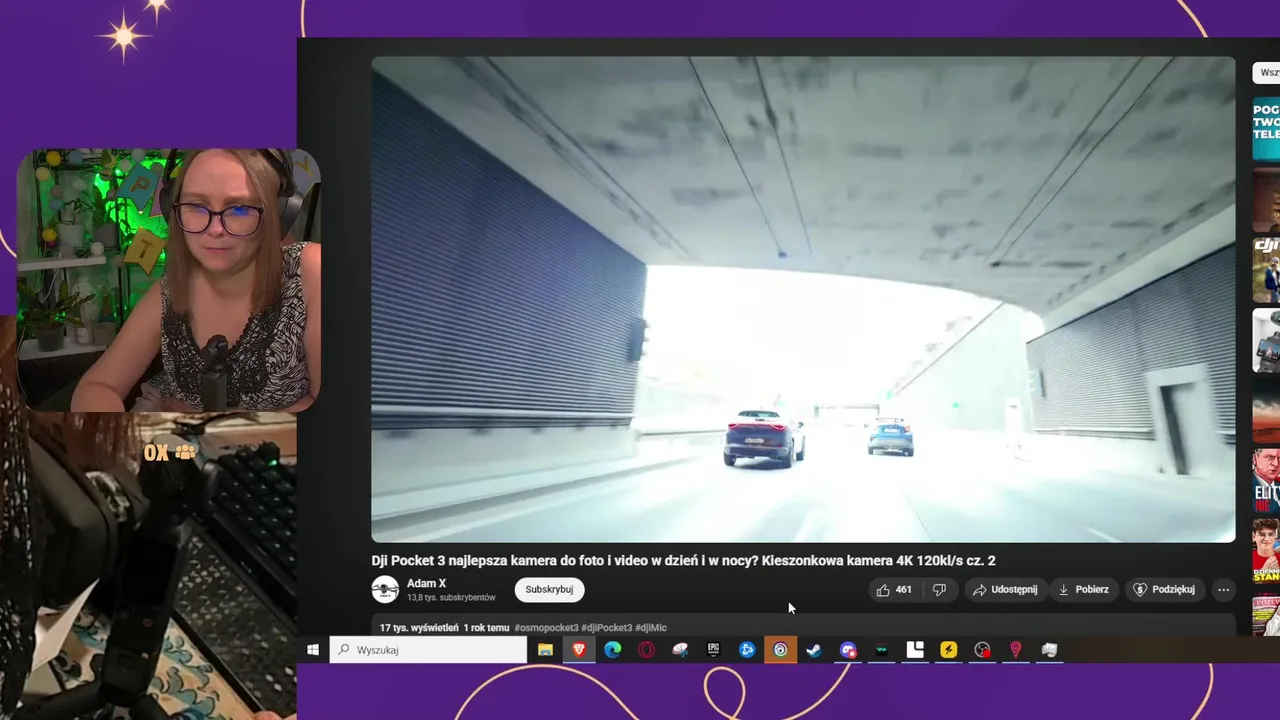Switch to the Brave browser in taskbar
Viewport: 1280px width, 720px height.
(x=579, y=650)
